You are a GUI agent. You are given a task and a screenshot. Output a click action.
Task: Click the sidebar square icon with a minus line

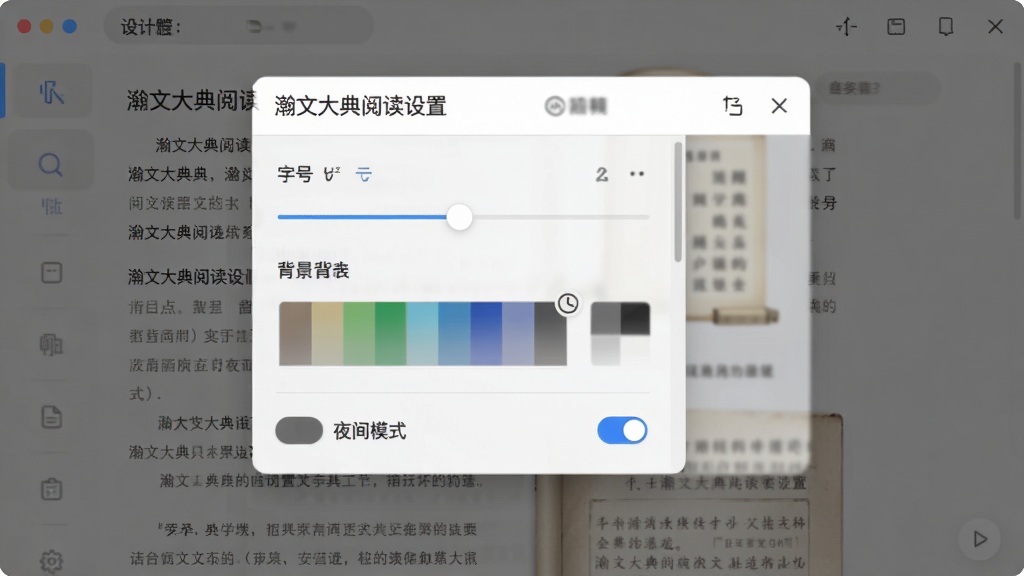52,272
